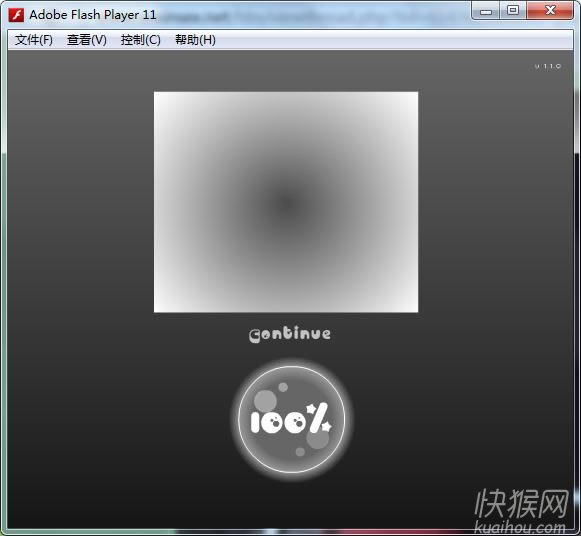Click the kuaihou.com watermark text
Screen dimensions: 581x536
(x=520, y=527)
